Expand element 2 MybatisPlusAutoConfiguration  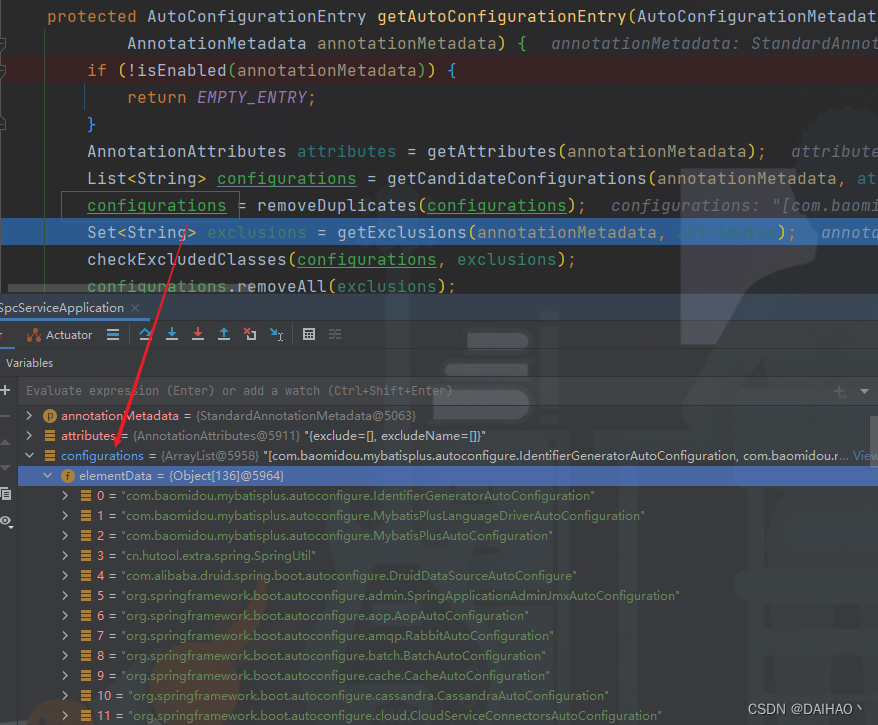click(x=66, y=536)
